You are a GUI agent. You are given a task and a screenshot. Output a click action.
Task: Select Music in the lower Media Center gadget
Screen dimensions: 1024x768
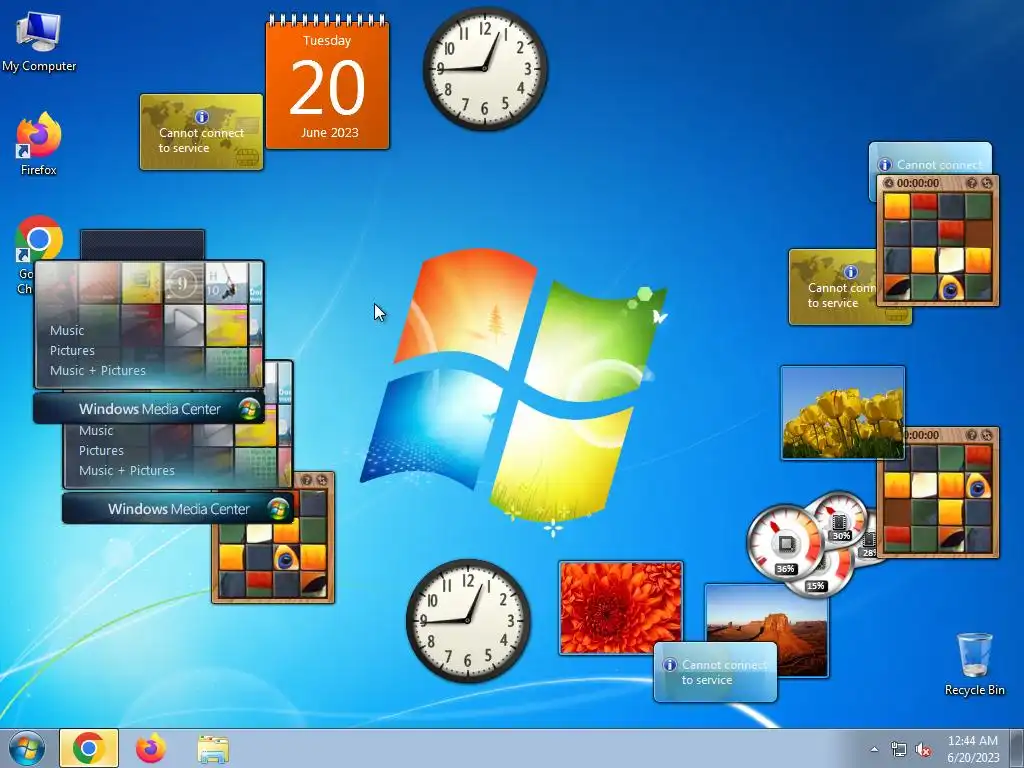(x=96, y=431)
